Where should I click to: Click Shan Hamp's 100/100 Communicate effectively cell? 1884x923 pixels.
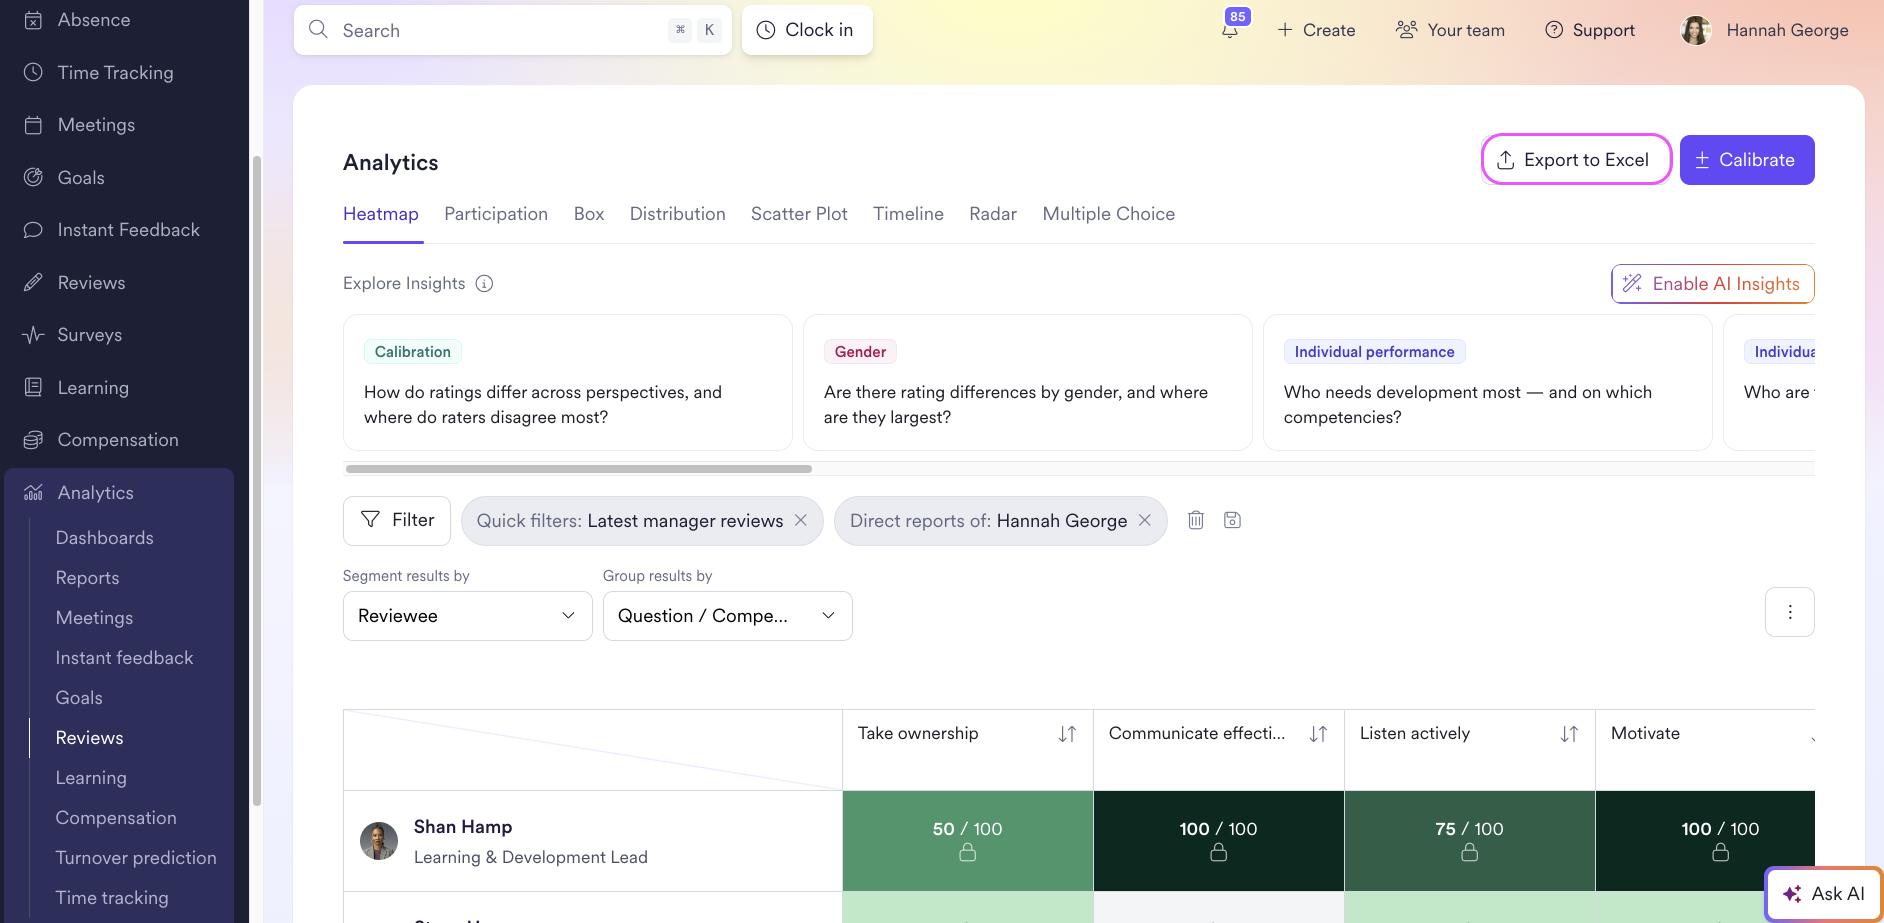pyautogui.click(x=1219, y=841)
